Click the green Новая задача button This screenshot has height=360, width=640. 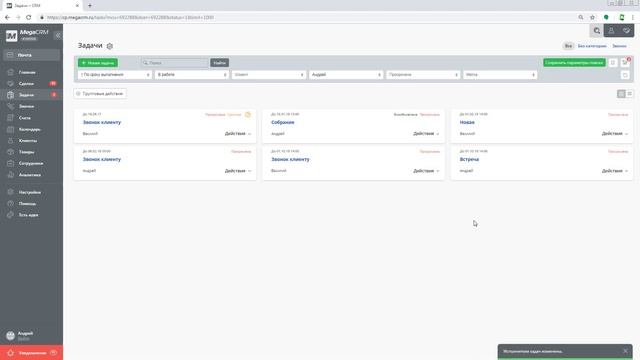pos(98,63)
